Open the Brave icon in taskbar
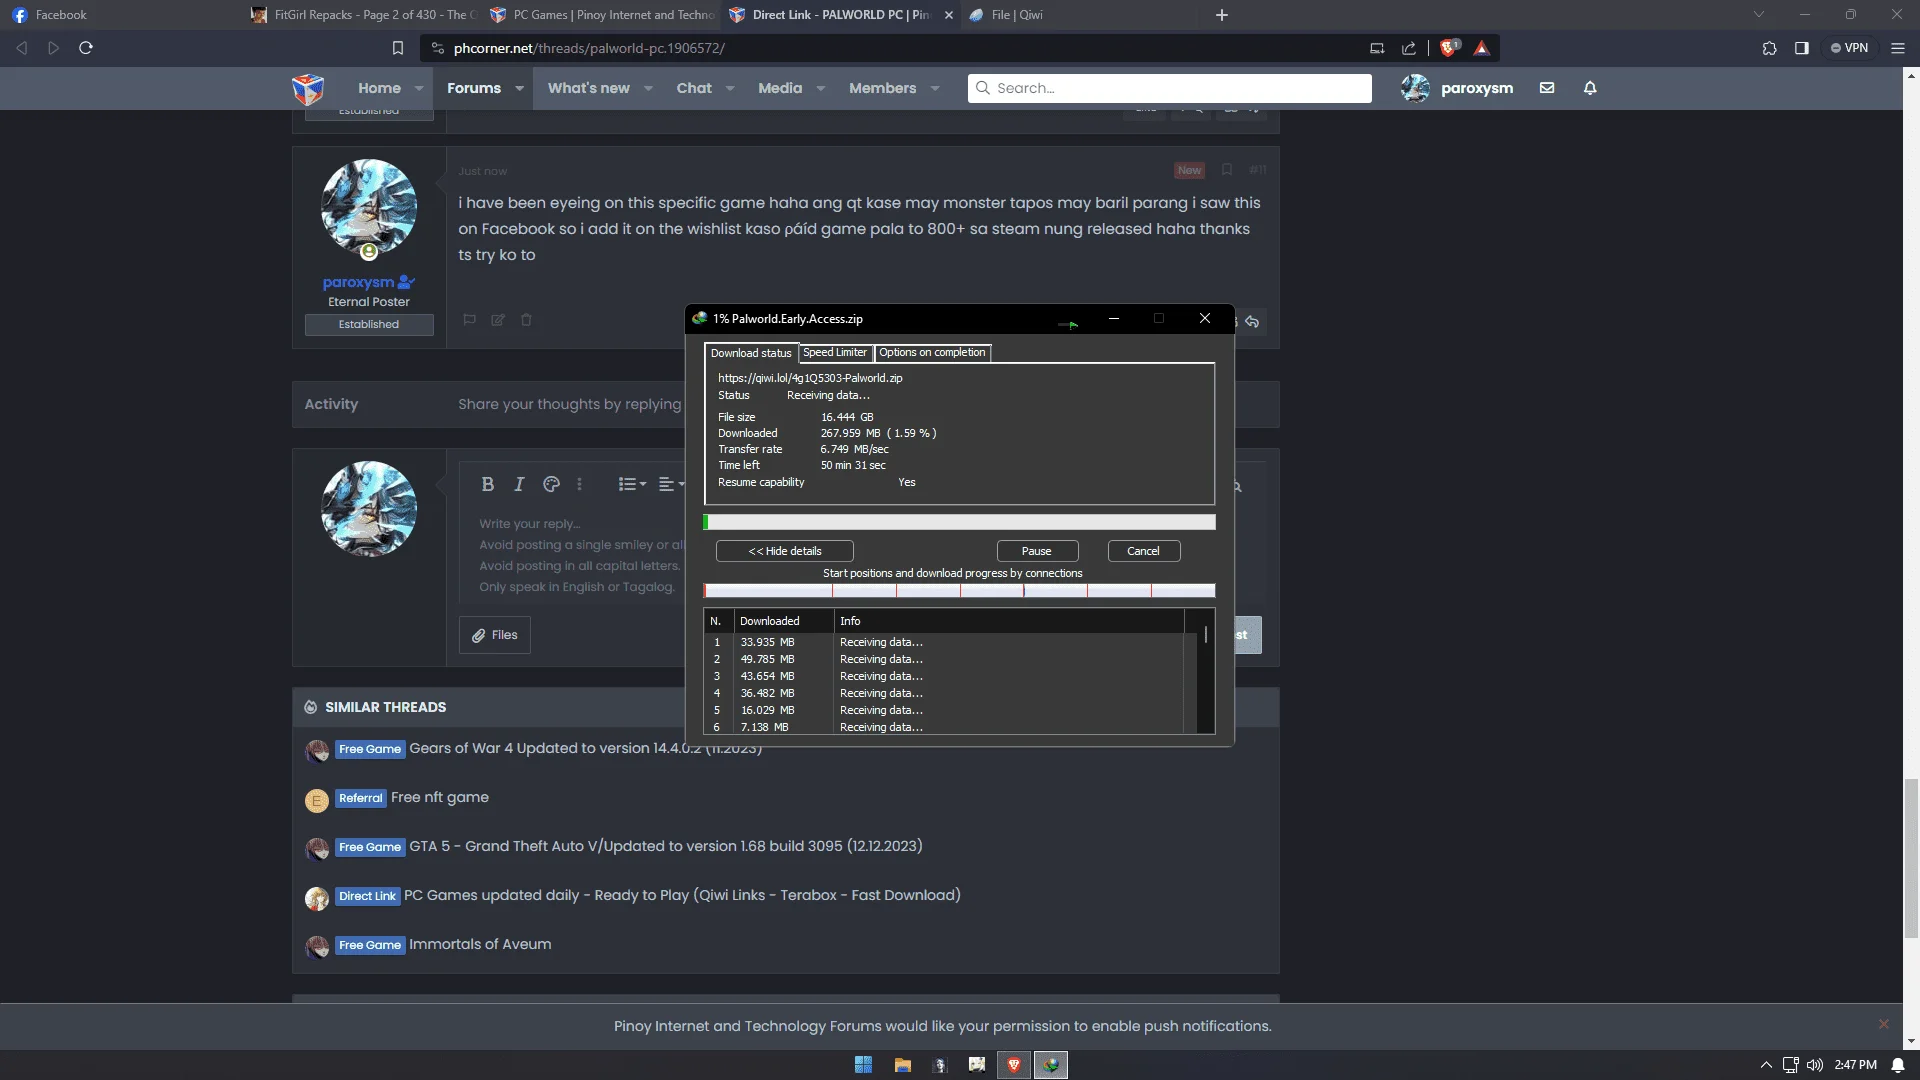This screenshot has height=1080, width=1920. coord(1014,1065)
